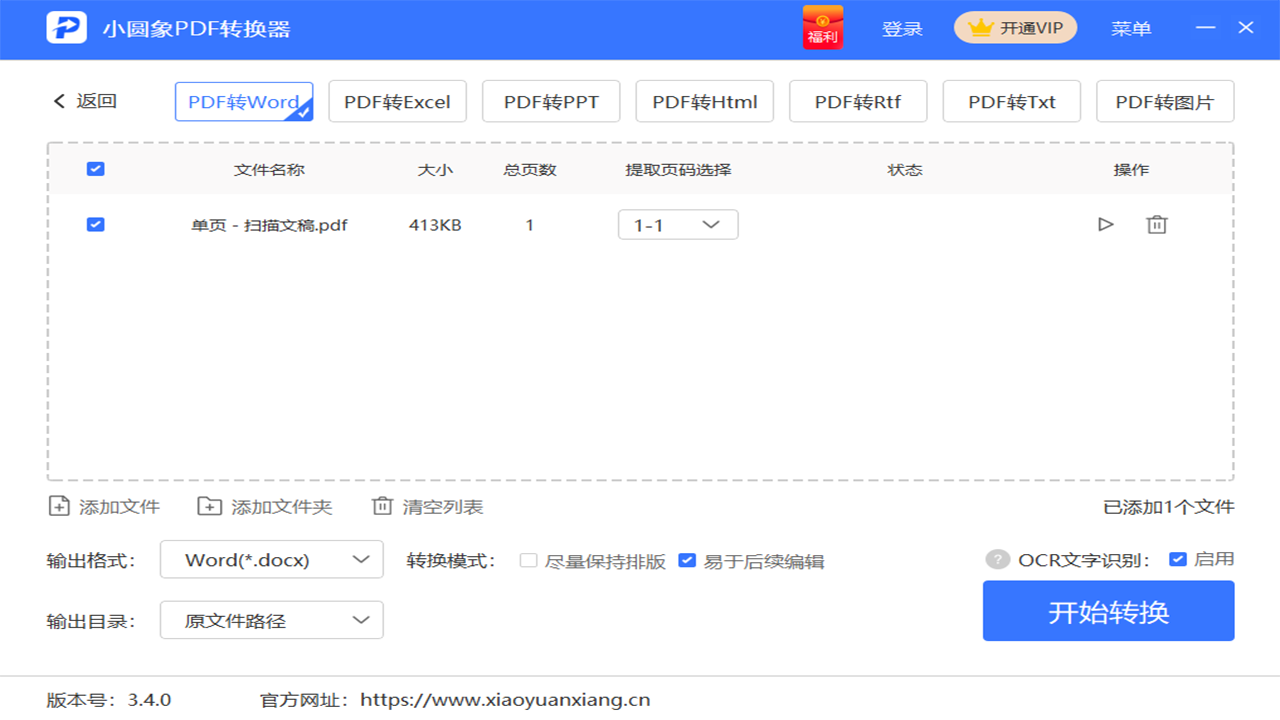Image resolution: width=1280 pixels, height=720 pixels.
Task: Switch to the PDF转Excel tab
Action: point(397,100)
